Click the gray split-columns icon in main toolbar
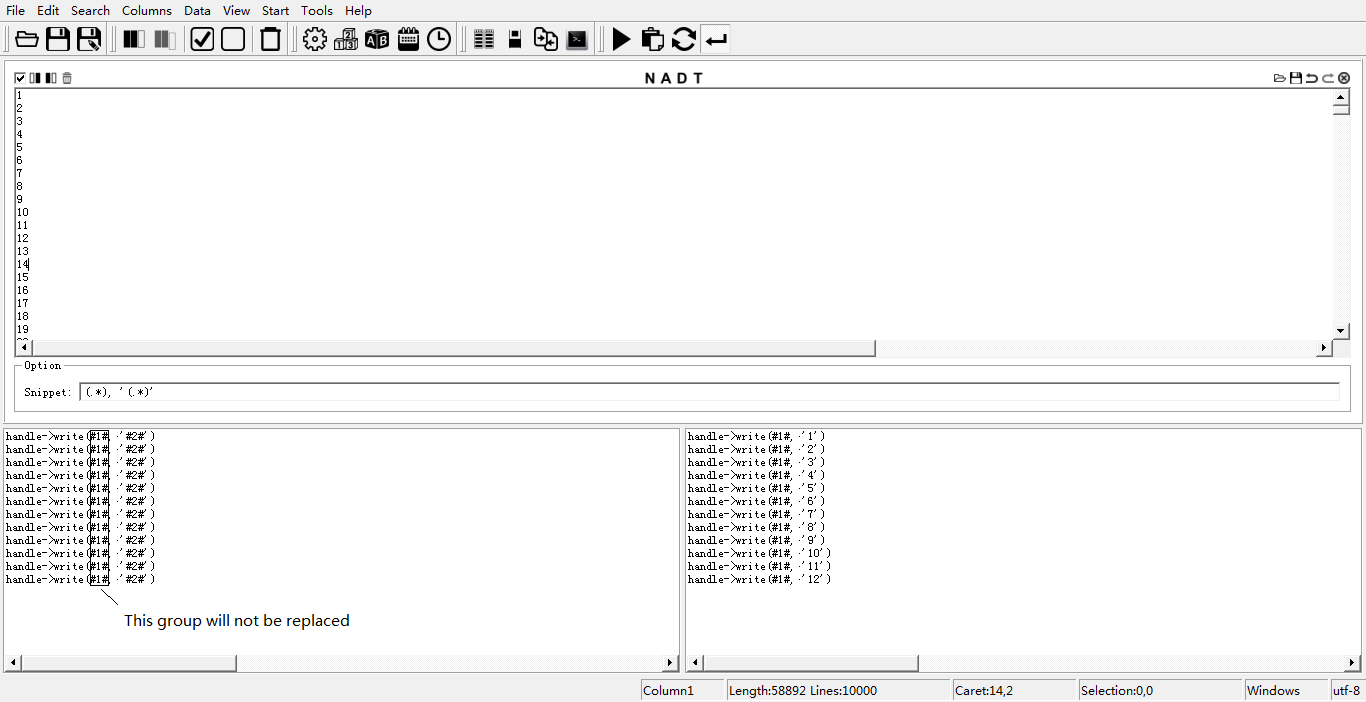1366x702 pixels. click(165, 39)
